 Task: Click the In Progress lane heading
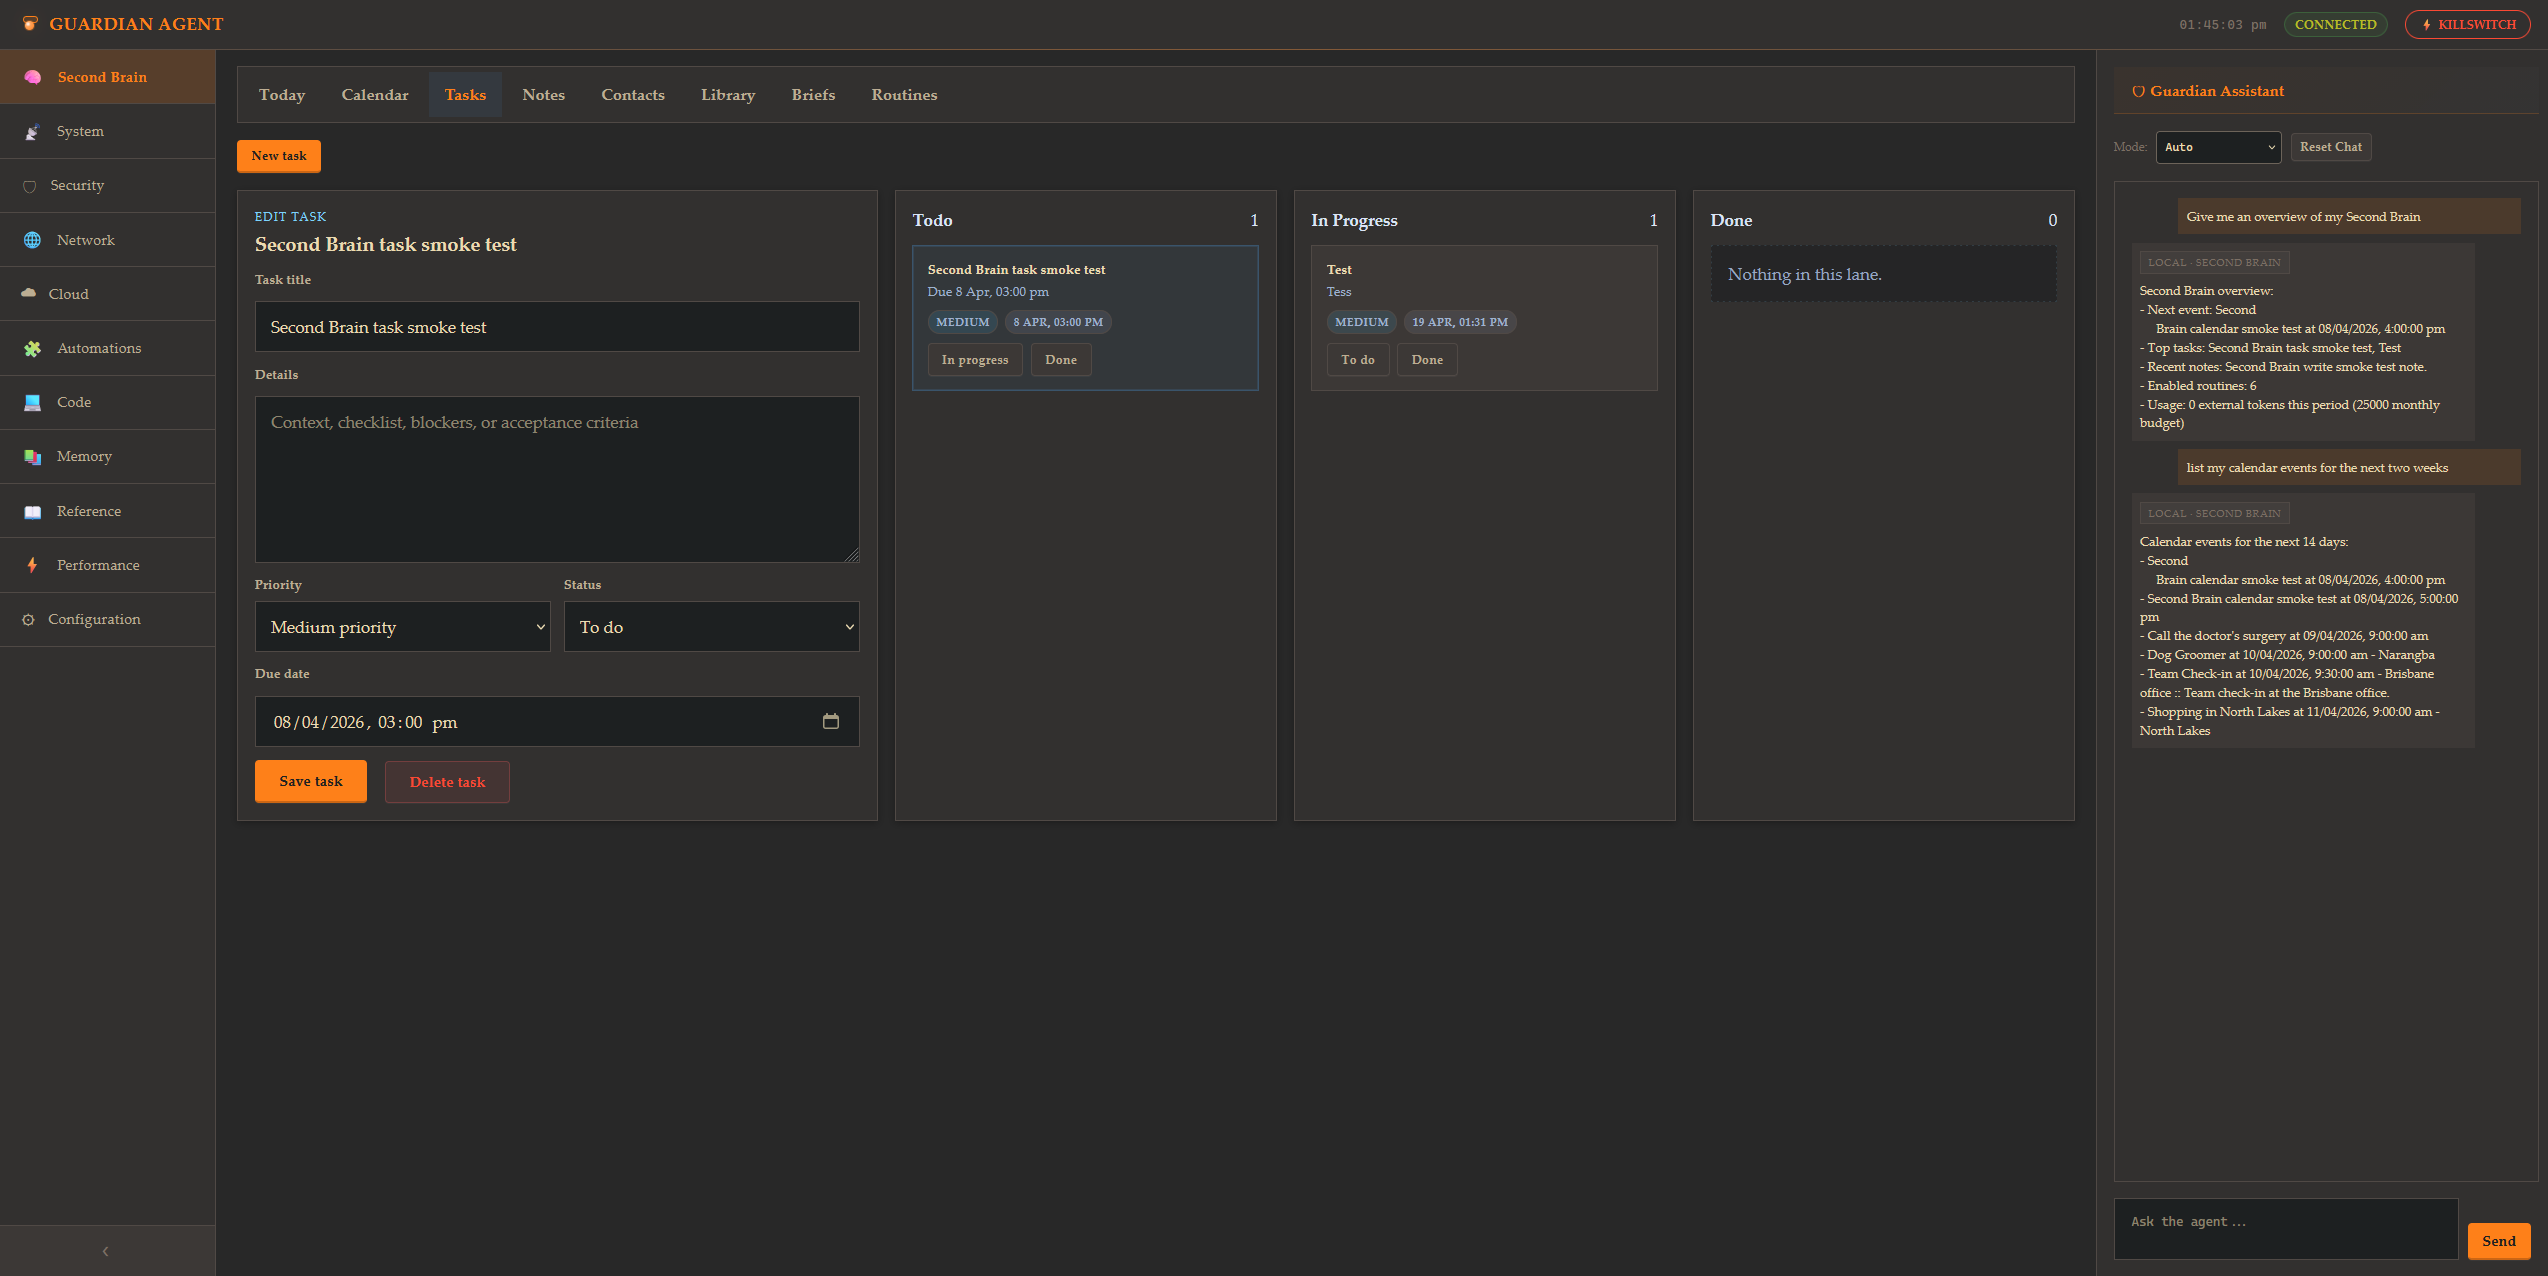1354,220
